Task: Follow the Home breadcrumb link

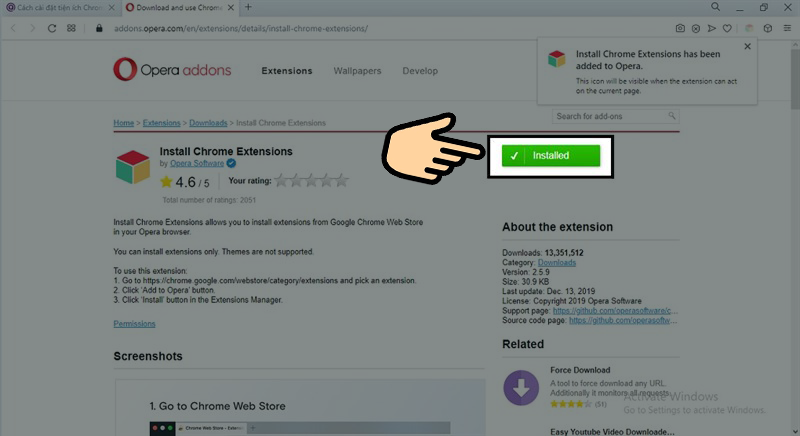Action: 123,123
